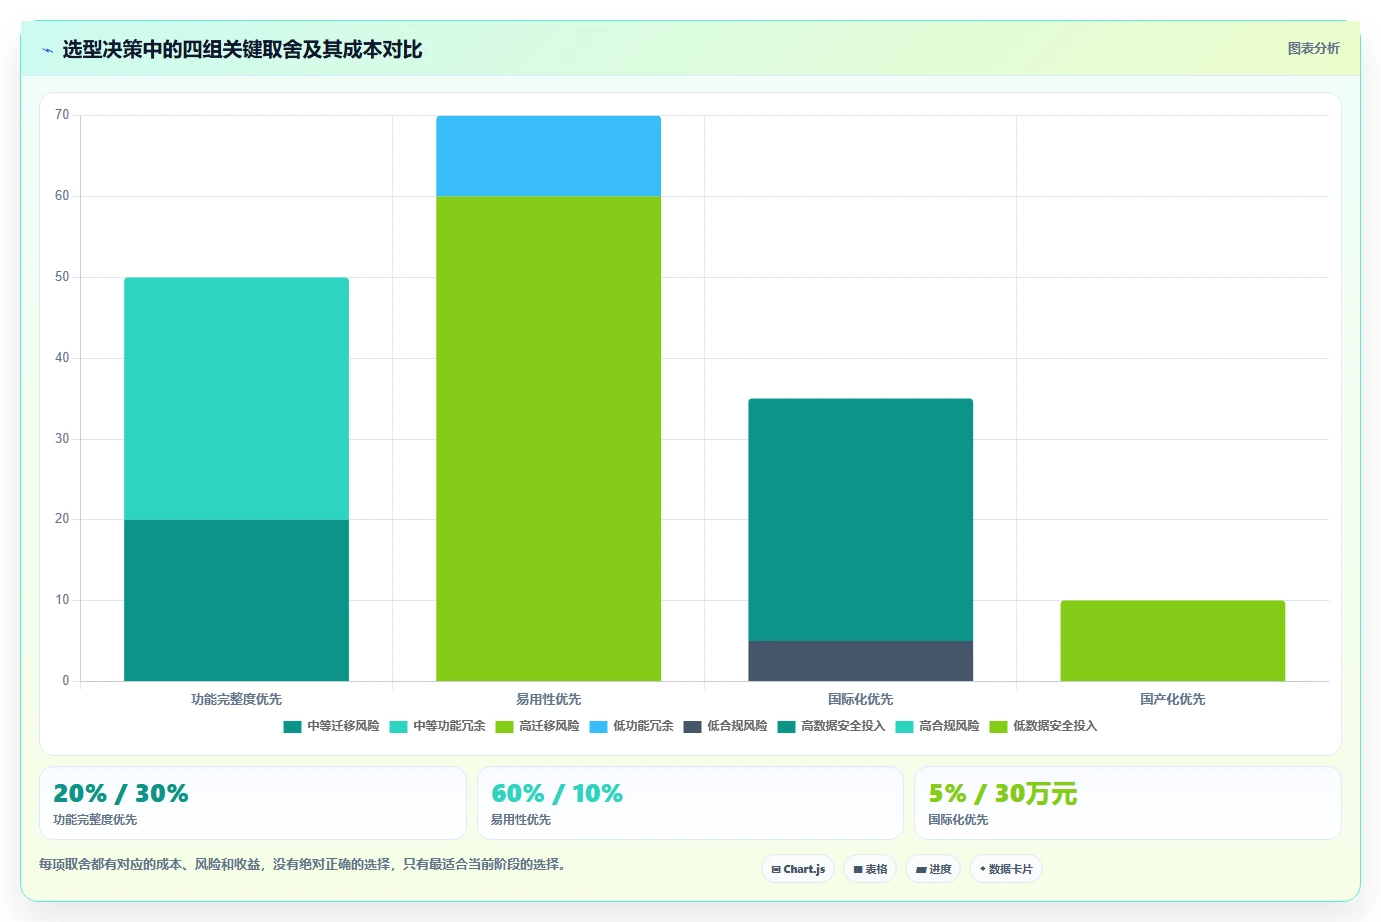The height and width of the screenshot is (922, 1381).
Task: Toggle the 高数据安全投入 legend item
Action: pyautogui.click(x=831, y=726)
